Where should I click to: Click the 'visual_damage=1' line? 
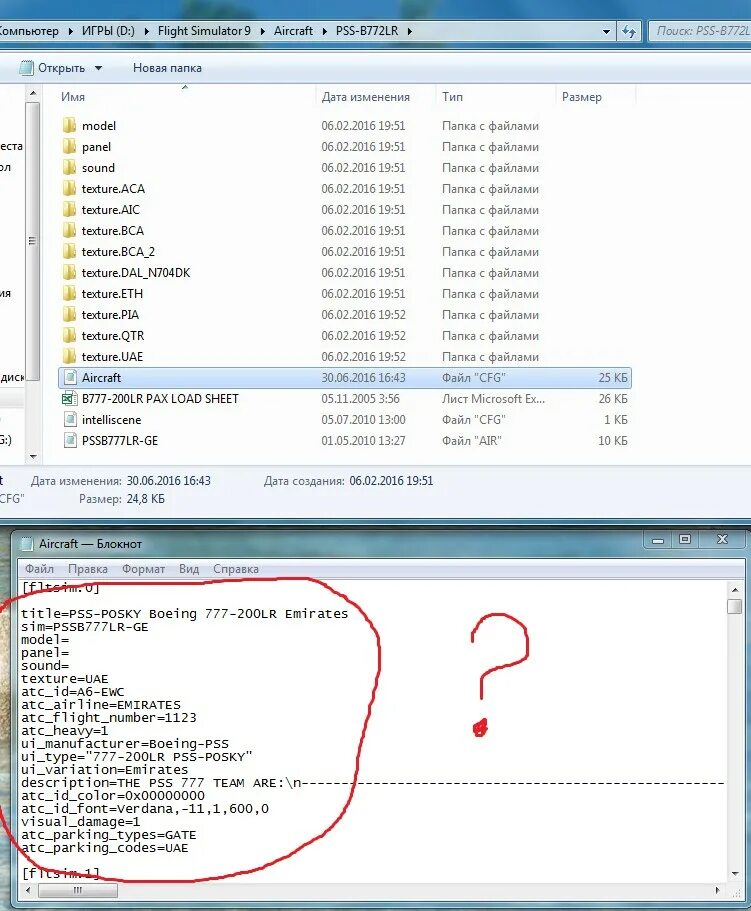(x=81, y=822)
